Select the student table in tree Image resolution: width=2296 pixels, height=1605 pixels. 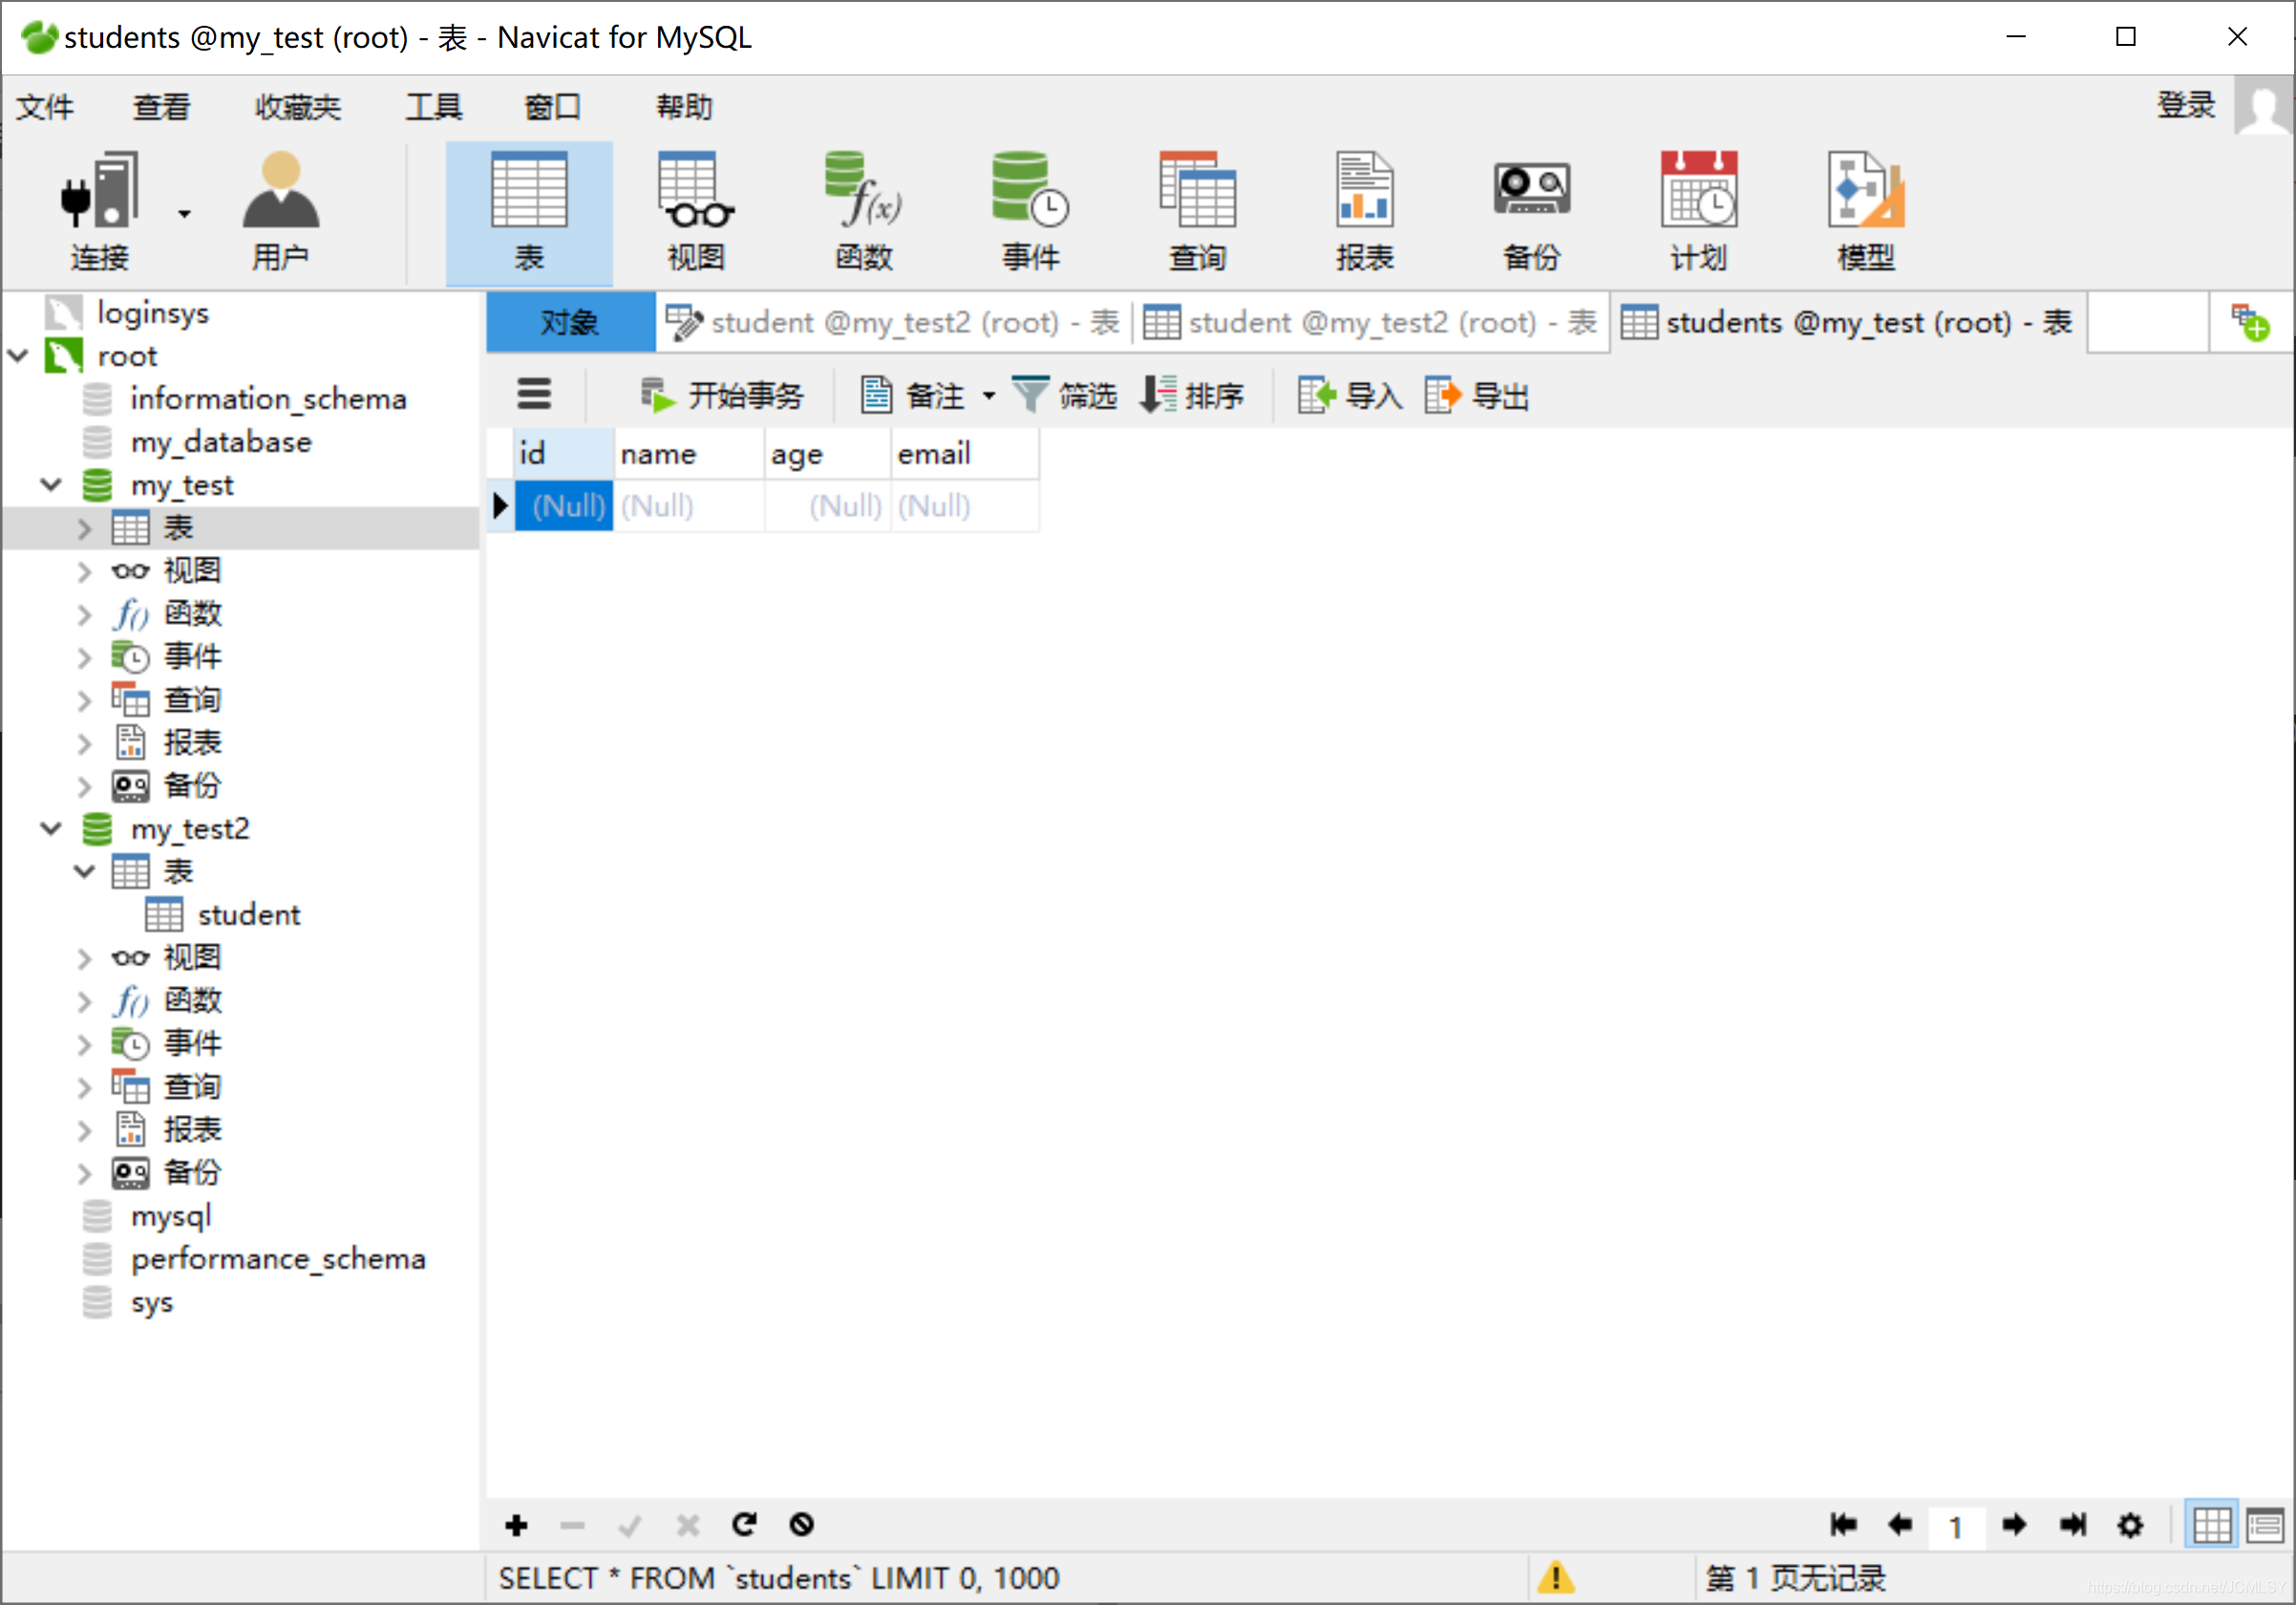[x=247, y=914]
